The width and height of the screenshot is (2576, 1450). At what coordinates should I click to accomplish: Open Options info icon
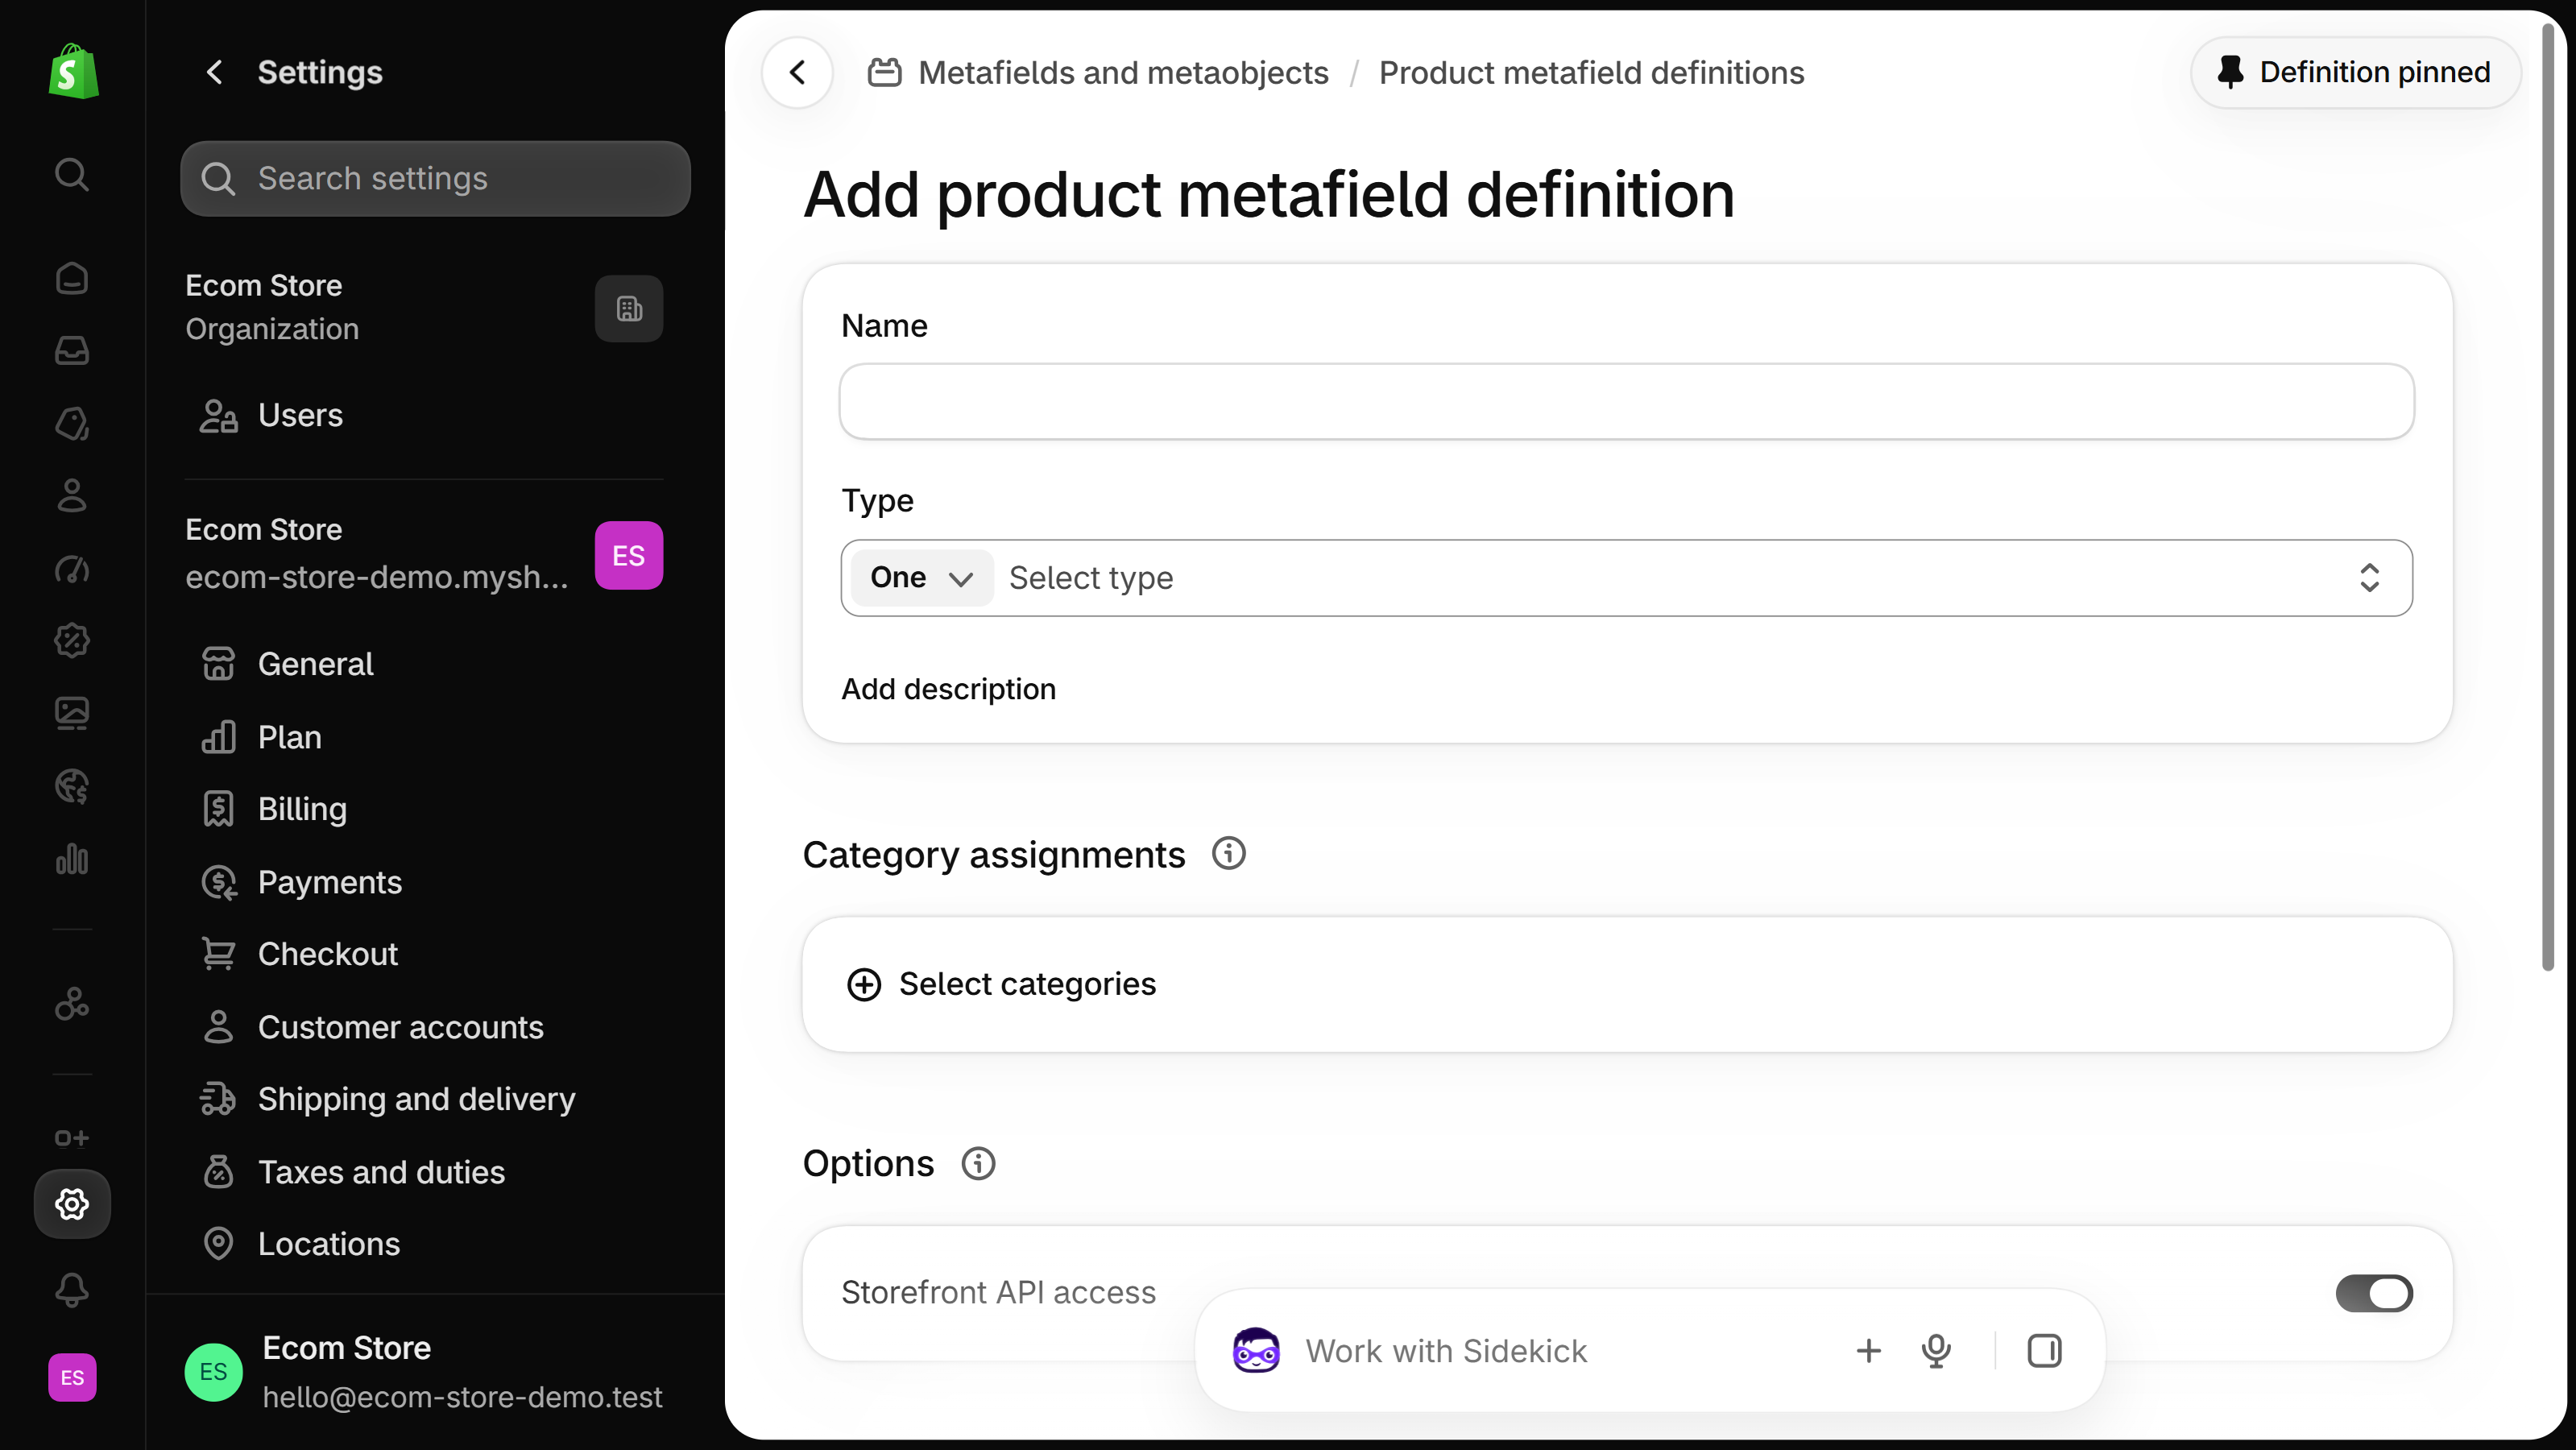point(978,1163)
